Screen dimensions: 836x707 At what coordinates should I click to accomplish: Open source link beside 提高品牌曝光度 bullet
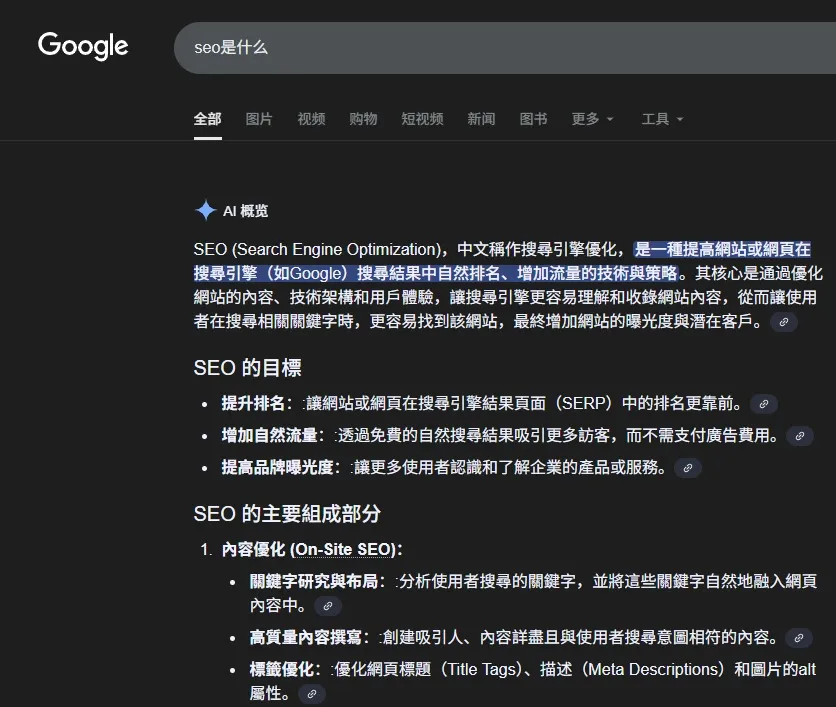tap(688, 468)
